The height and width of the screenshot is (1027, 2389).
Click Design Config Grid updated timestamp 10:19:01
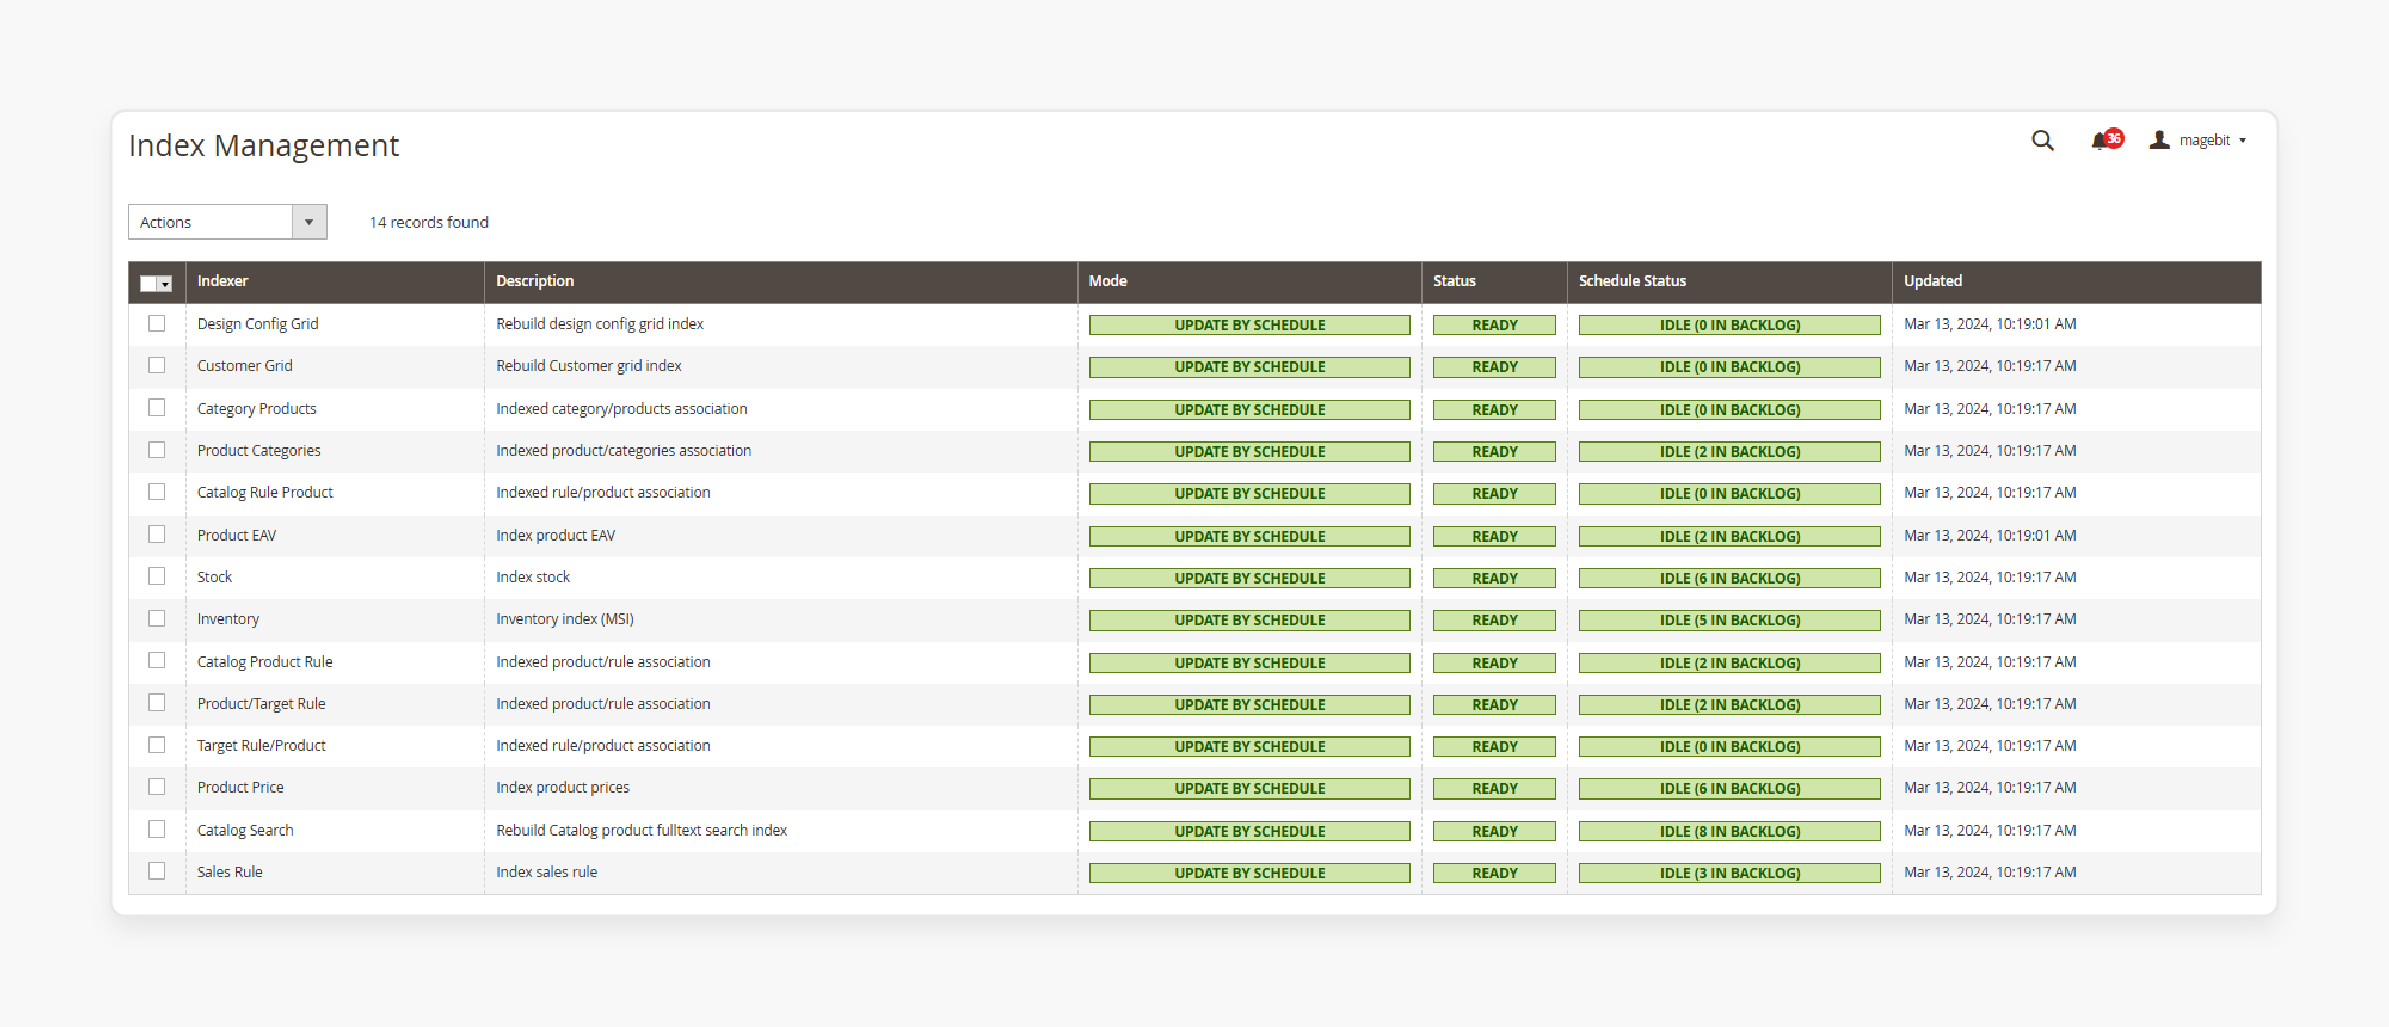1990,324
